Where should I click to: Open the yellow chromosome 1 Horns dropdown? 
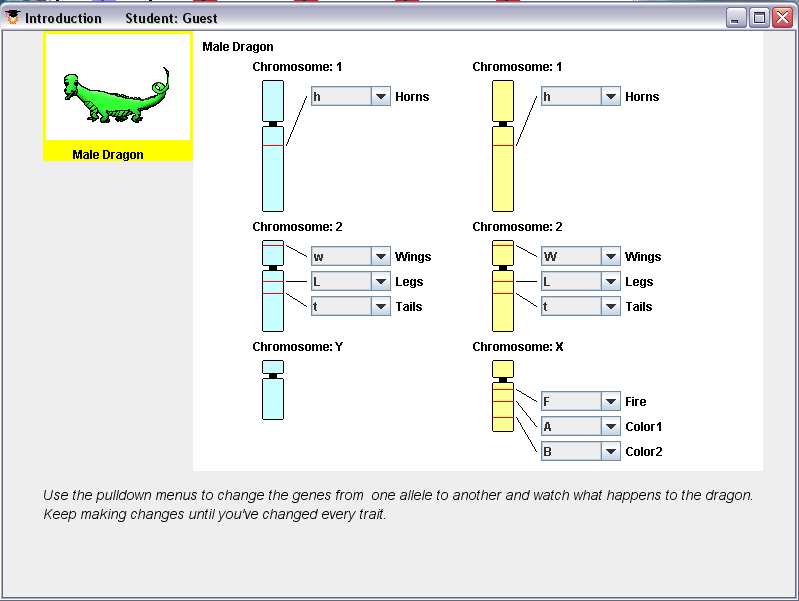pyautogui.click(x=581, y=96)
